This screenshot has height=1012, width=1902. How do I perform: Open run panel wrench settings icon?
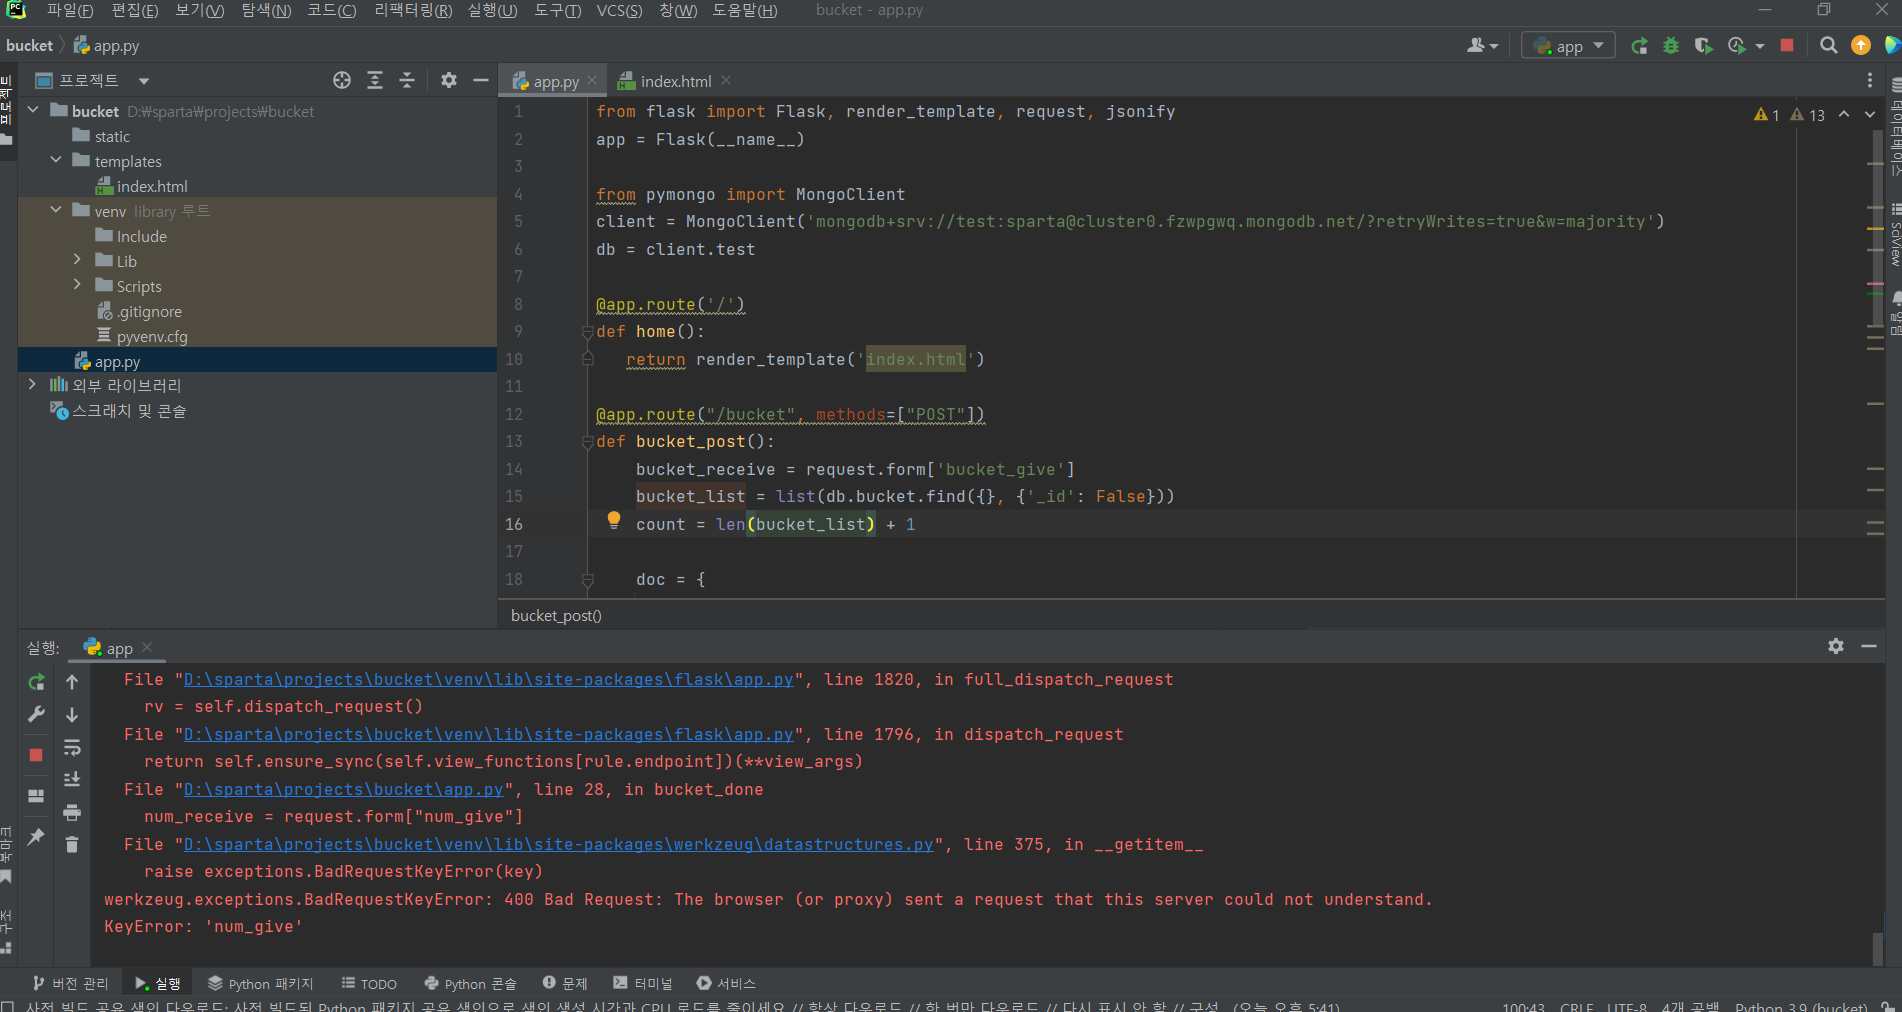(36, 715)
